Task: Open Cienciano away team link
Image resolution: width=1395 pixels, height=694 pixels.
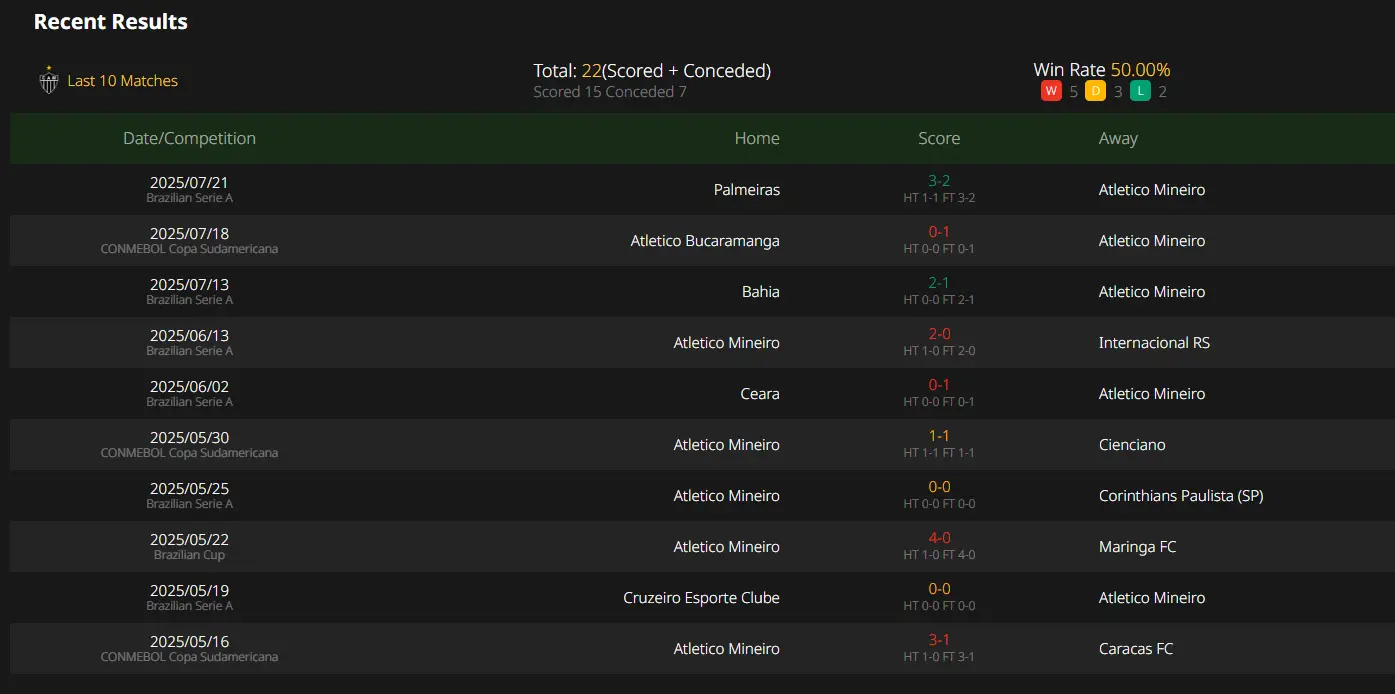Action: pyautogui.click(x=1132, y=444)
